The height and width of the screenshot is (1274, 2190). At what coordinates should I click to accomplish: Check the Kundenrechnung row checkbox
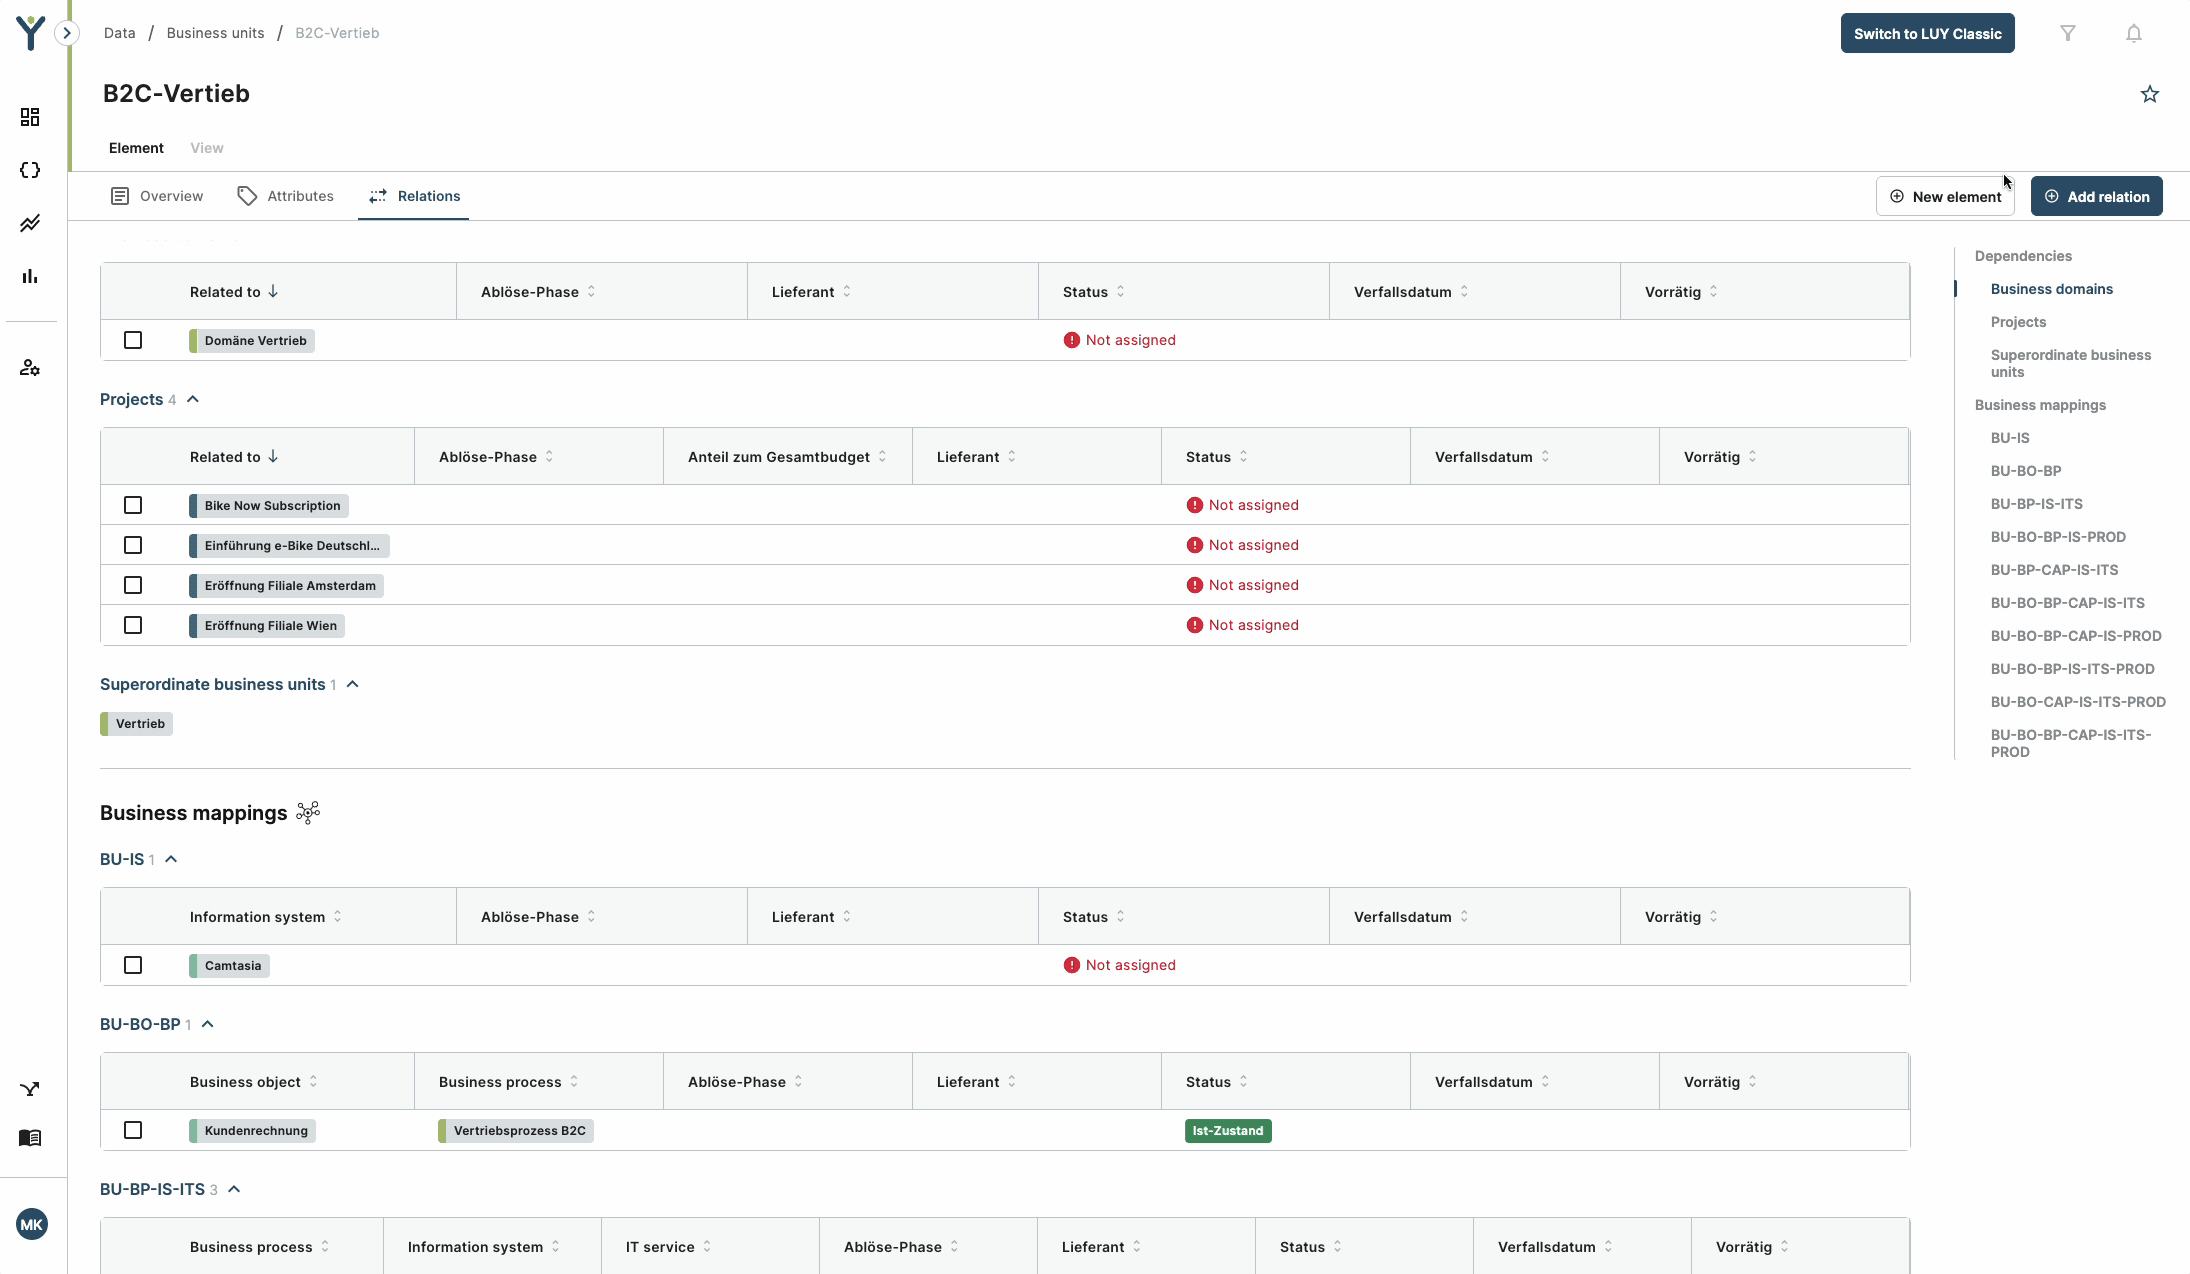click(133, 1130)
